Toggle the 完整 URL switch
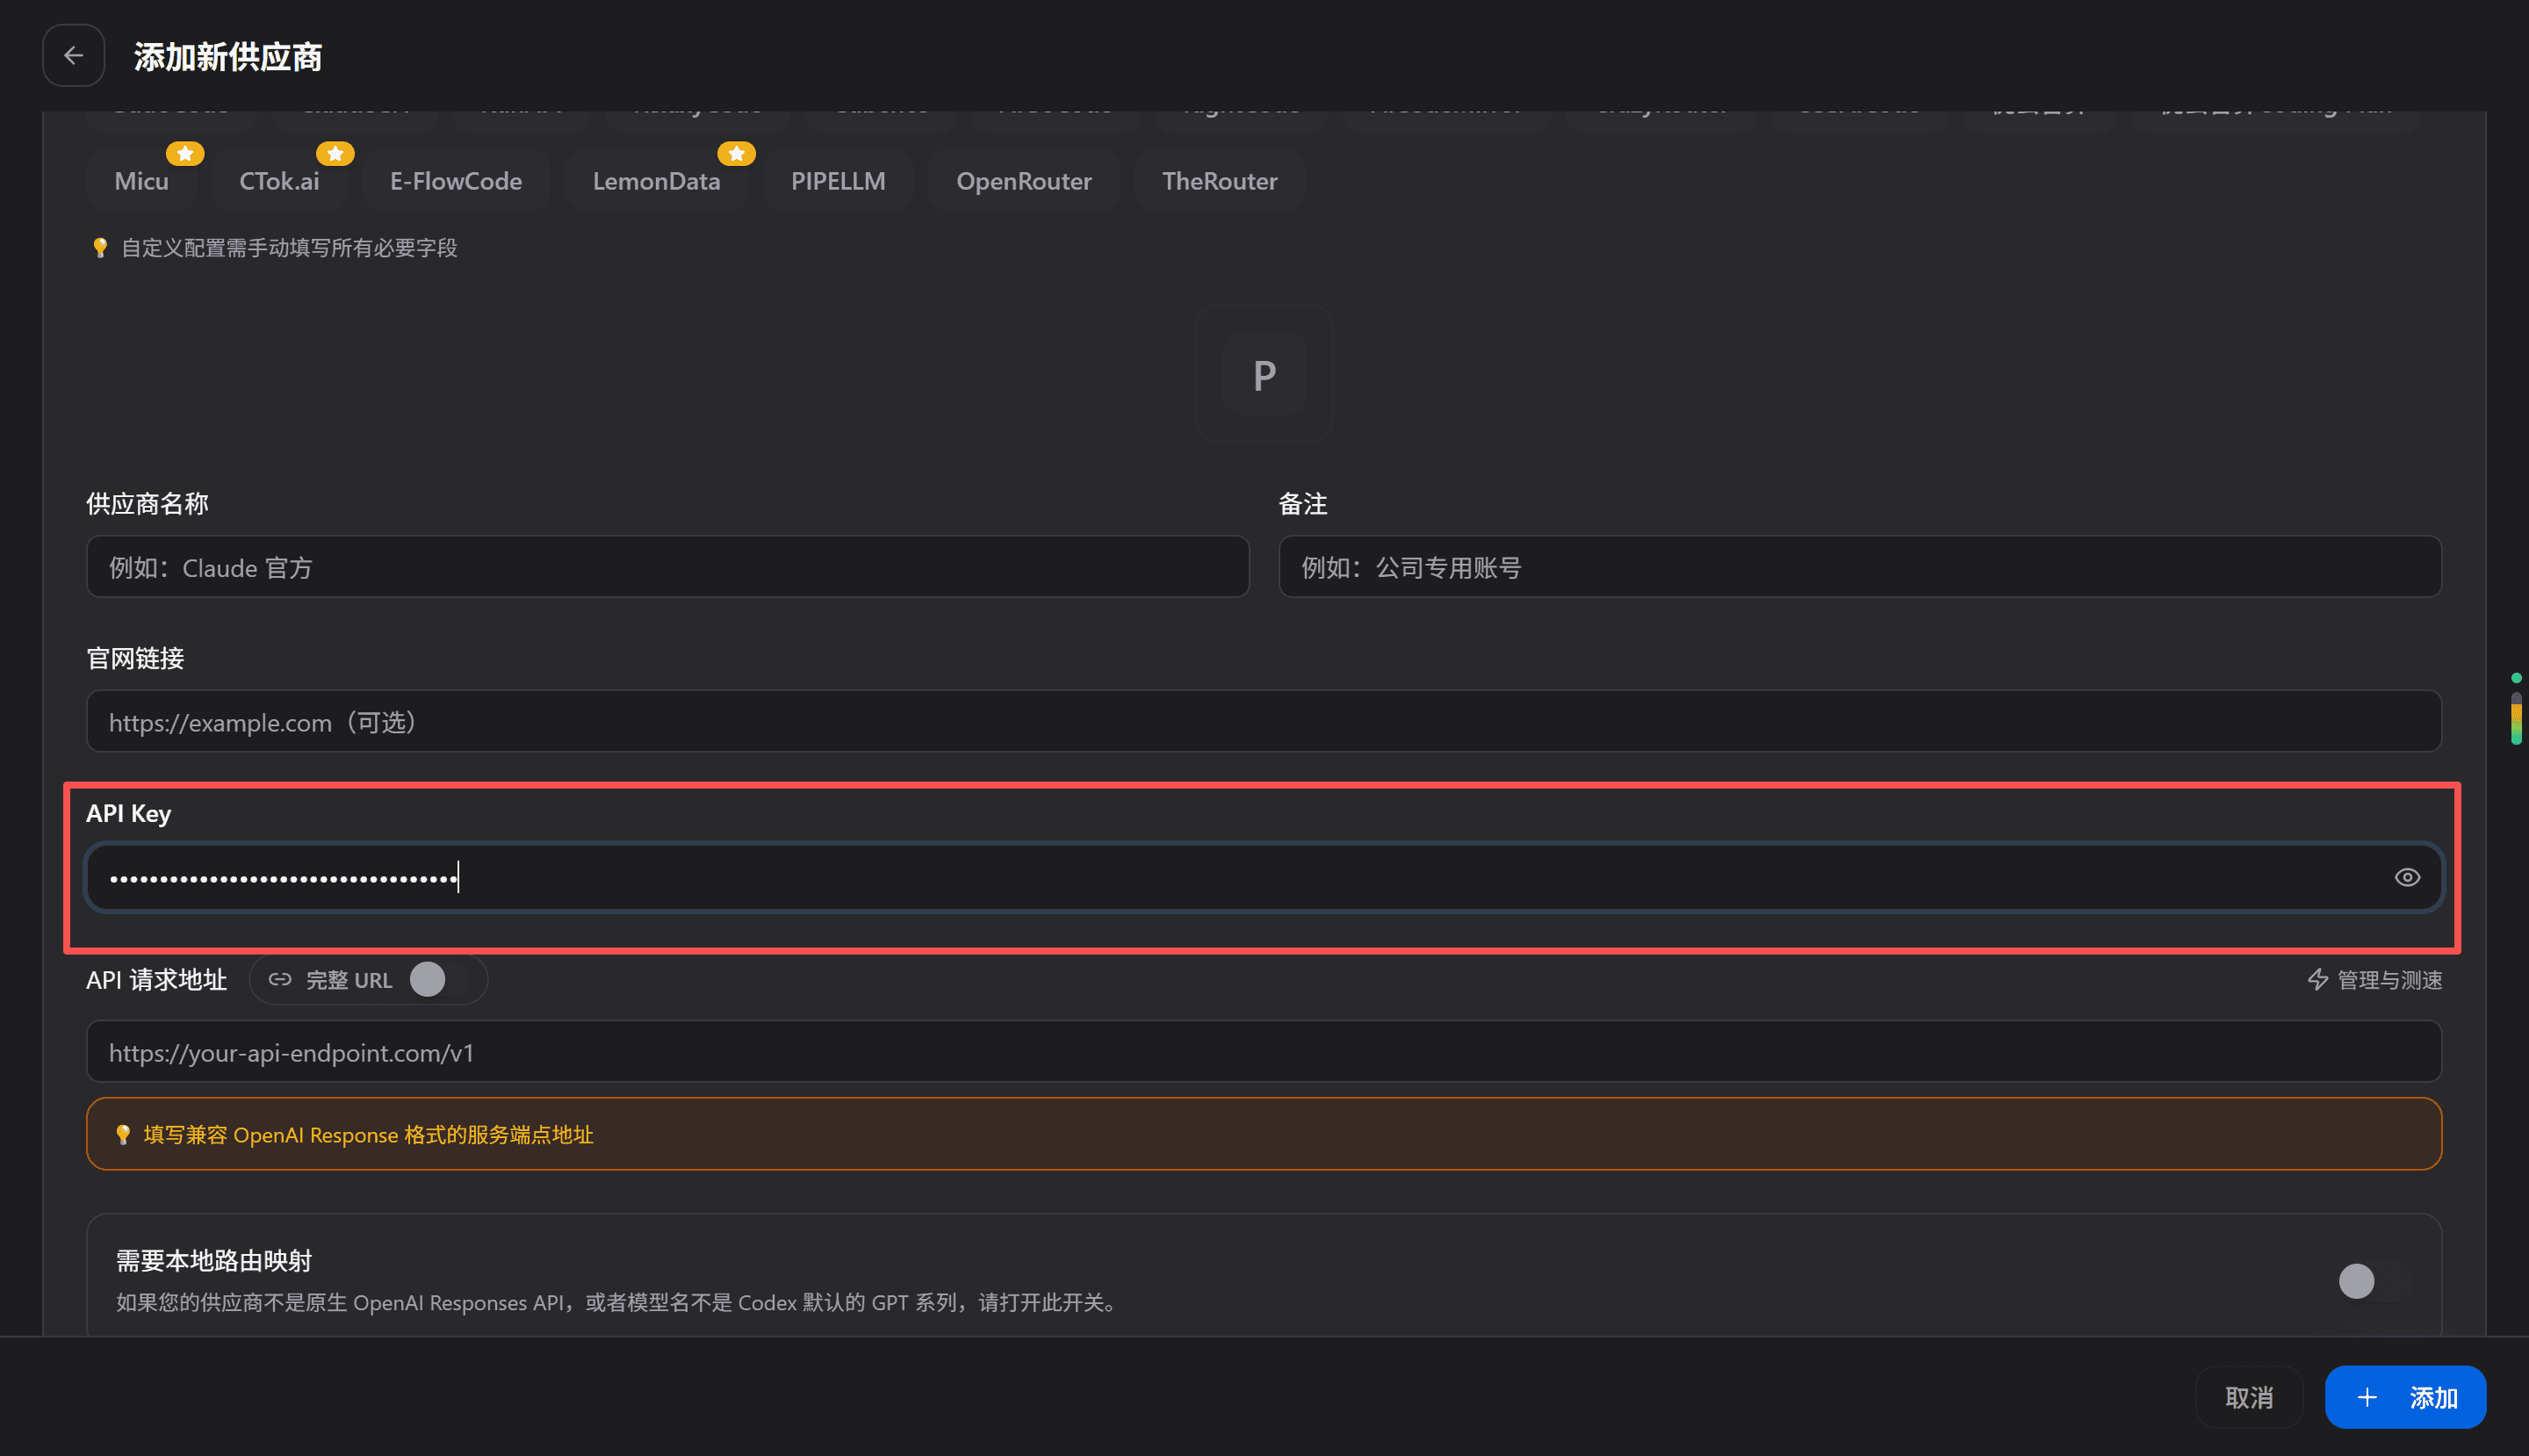This screenshot has width=2529, height=1456. click(x=439, y=980)
